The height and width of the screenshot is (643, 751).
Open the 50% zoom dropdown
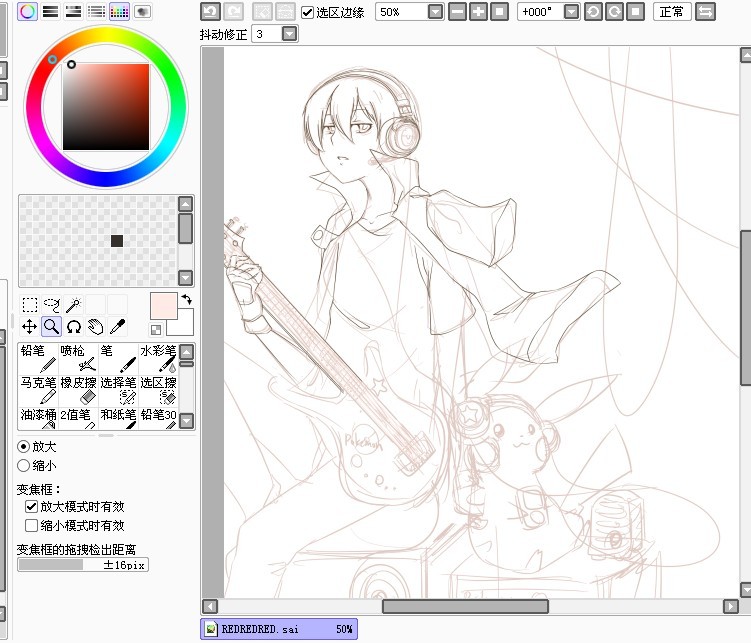click(x=435, y=11)
